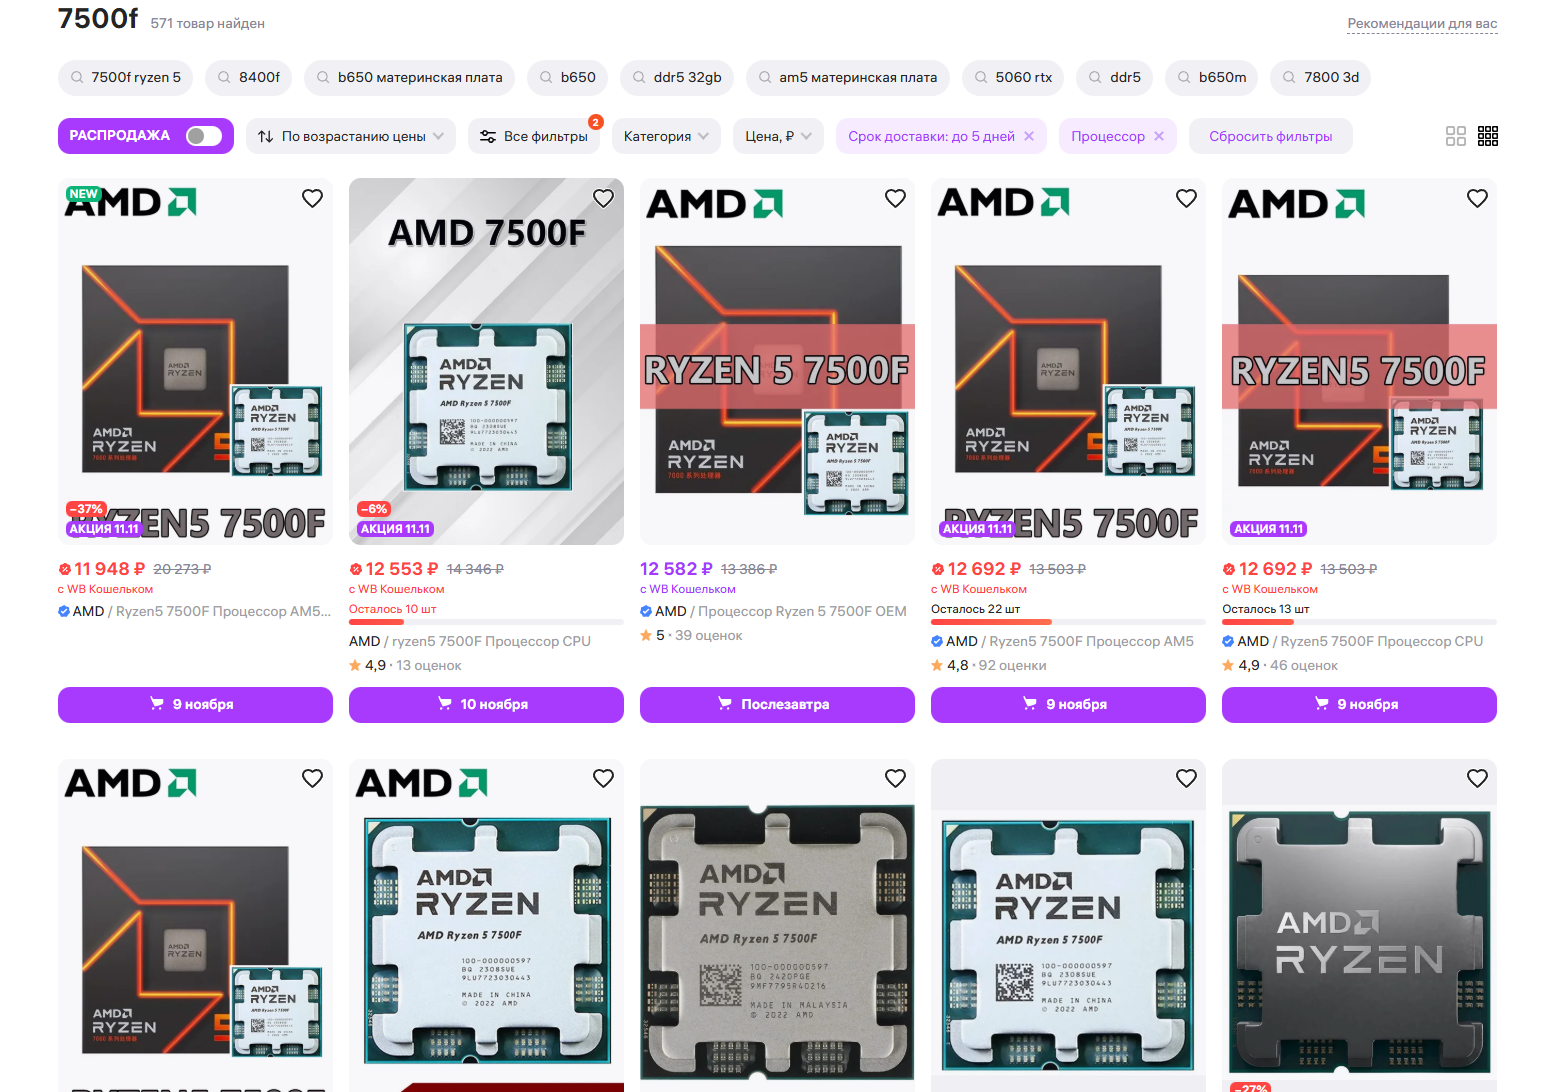The image size is (1566, 1092).
Task: Click the price 12 553 ₽
Action: pos(401,569)
